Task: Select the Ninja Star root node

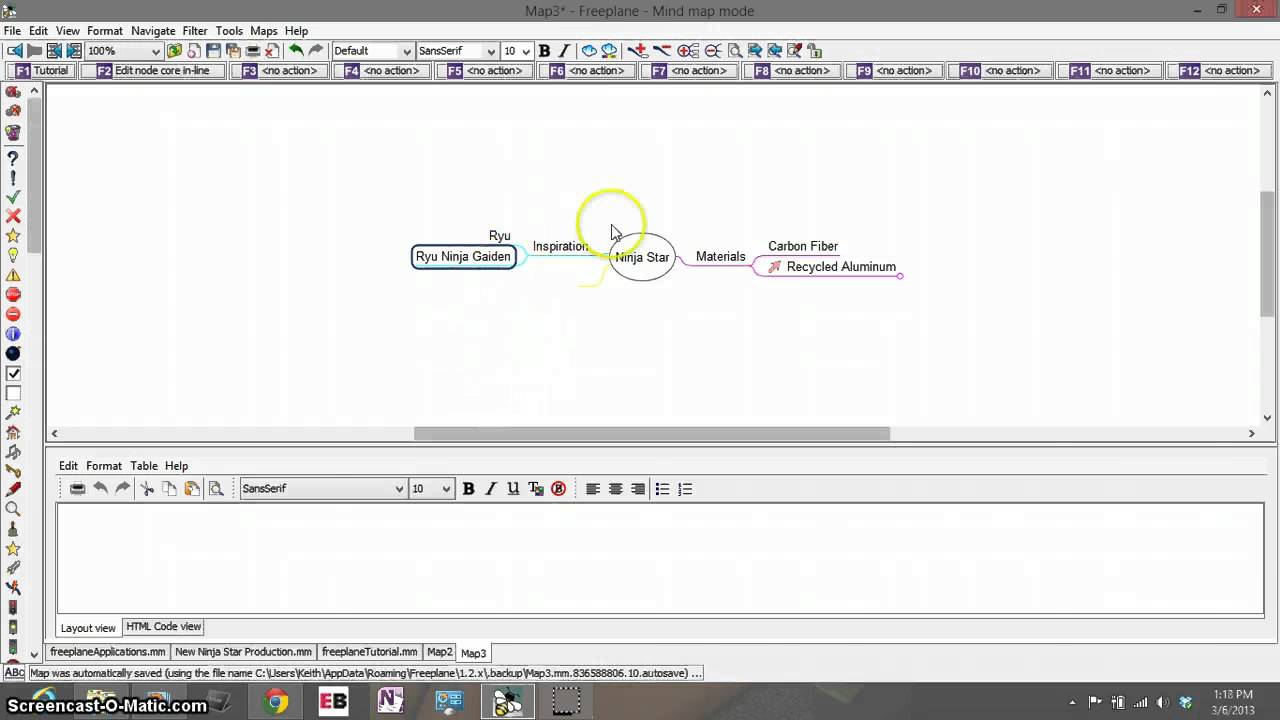Action: 642,257
